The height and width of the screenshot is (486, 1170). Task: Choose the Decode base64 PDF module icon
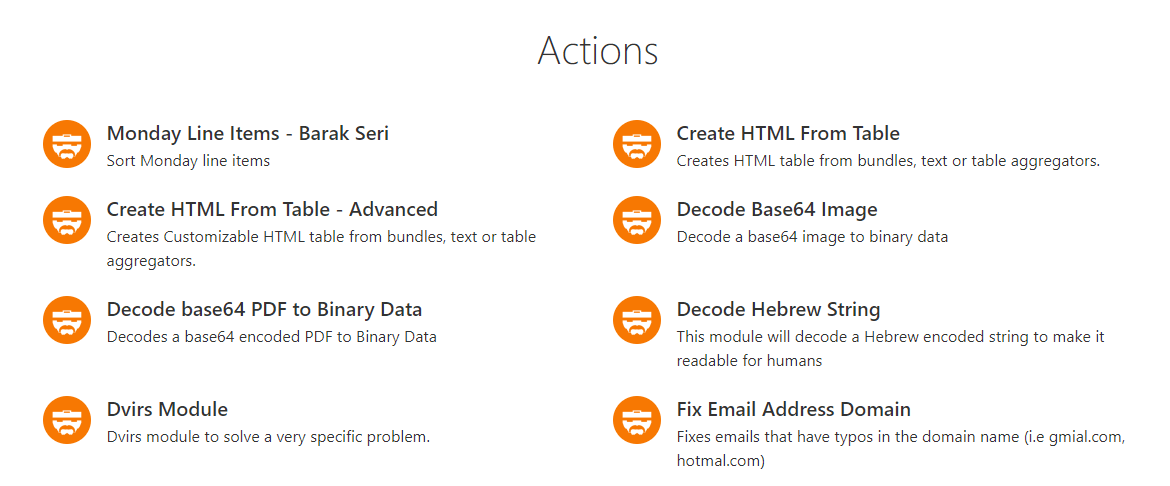(x=67, y=320)
